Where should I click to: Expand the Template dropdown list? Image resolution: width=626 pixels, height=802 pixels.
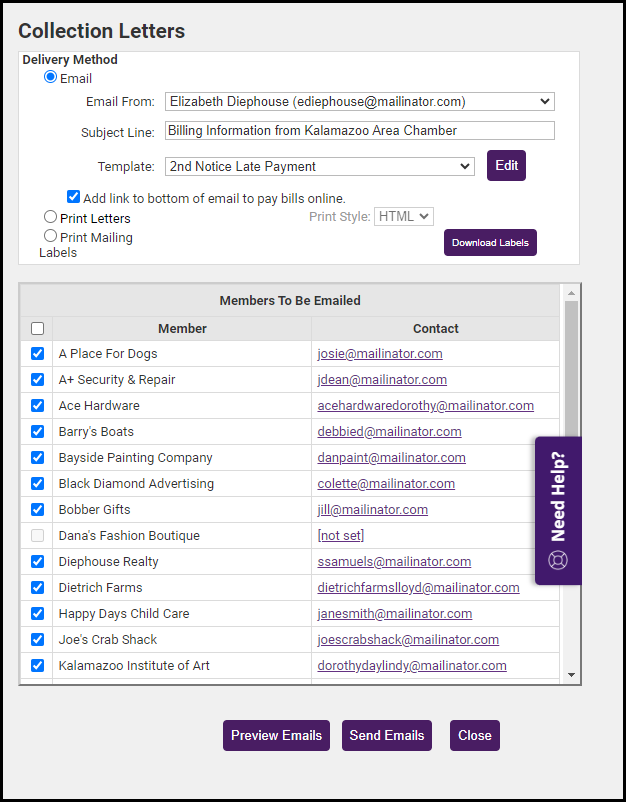pyautogui.click(x=319, y=167)
